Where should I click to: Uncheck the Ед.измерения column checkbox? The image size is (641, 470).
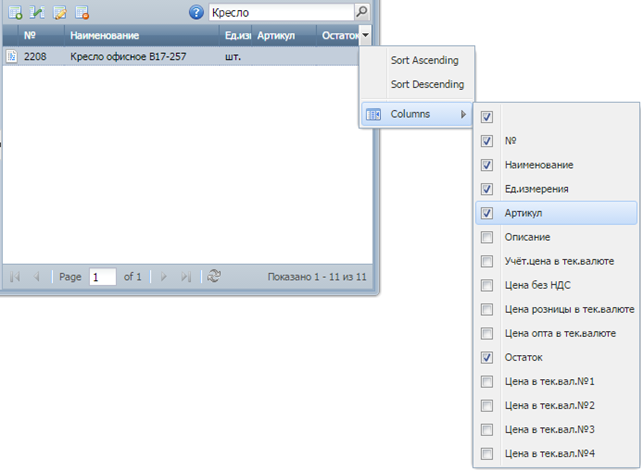pyautogui.click(x=486, y=189)
